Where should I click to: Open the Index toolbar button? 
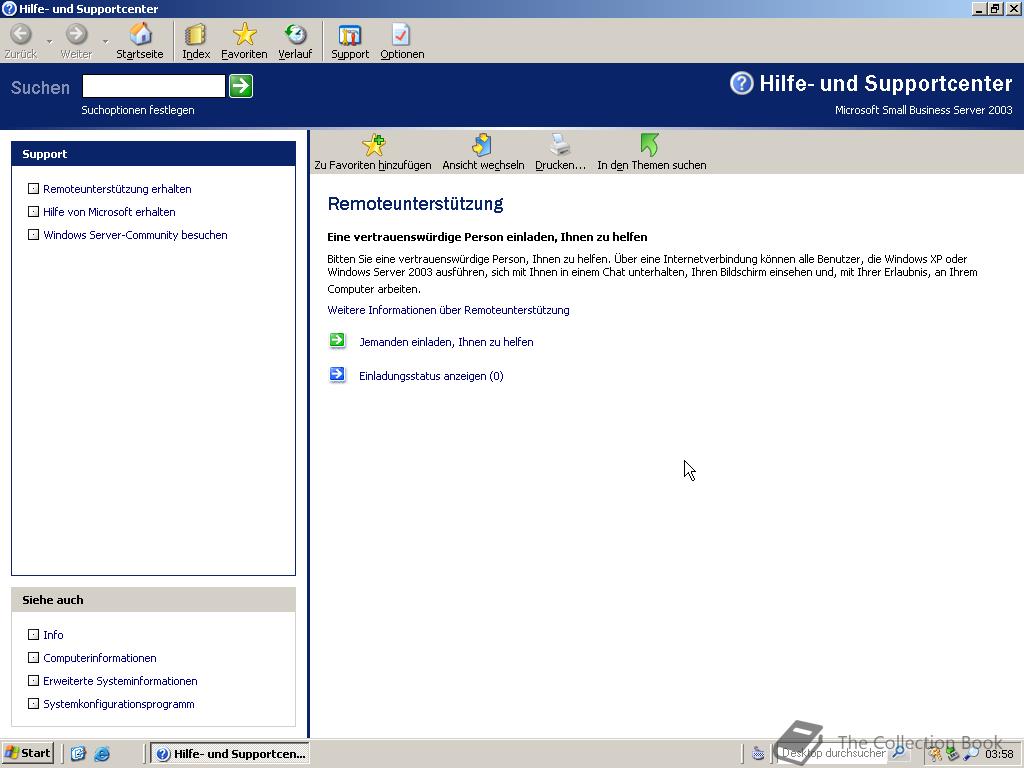196,41
